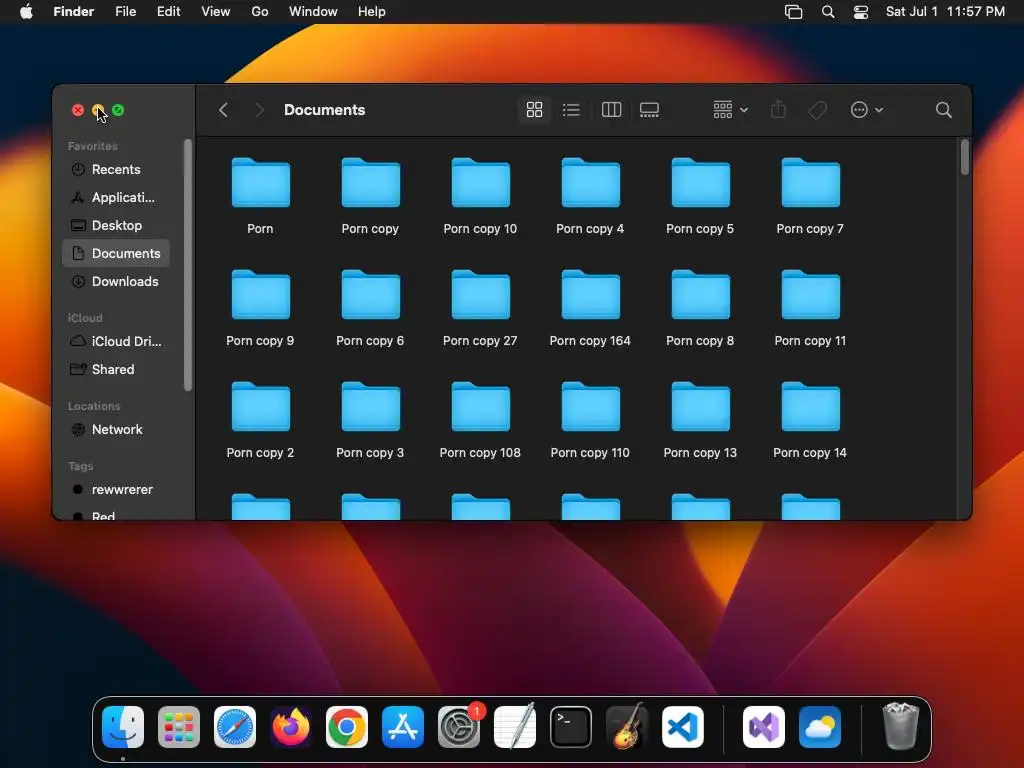This screenshot has height=768, width=1024.
Task: Click the Stage Manager icon in menu bar
Action: coord(793,12)
